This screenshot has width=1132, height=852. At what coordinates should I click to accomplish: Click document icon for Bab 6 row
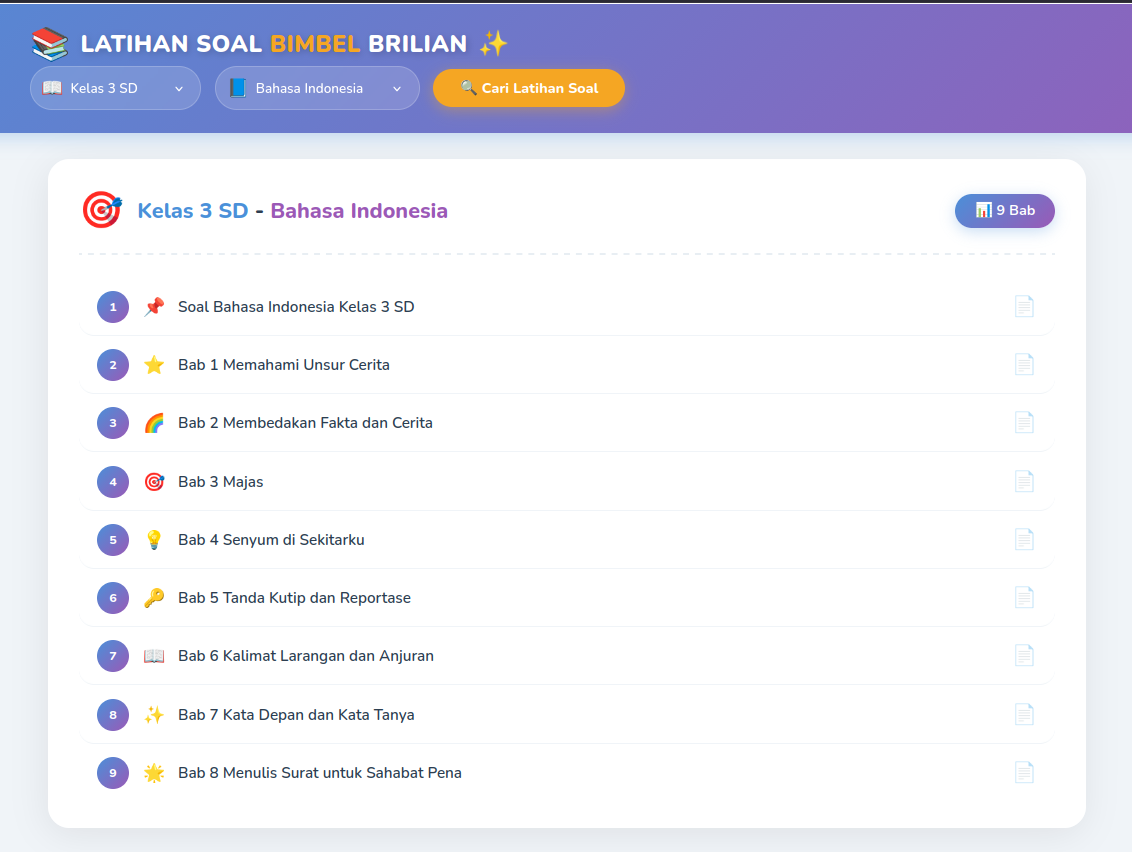click(1024, 655)
